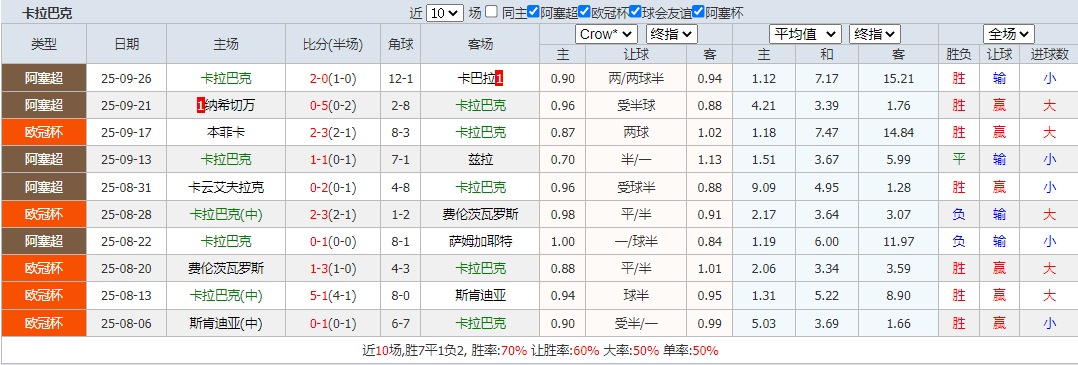Click the red card badge next to 纳希切万
Viewport: 1078px width, 365px height.
coord(200,105)
